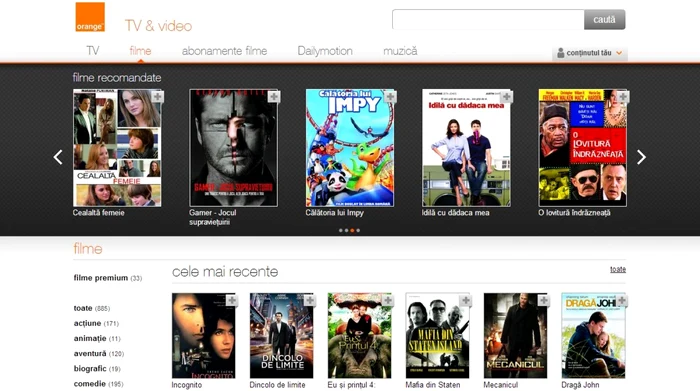Open the abonamente filme tab
700x391 pixels.
[x=224, y=51]
